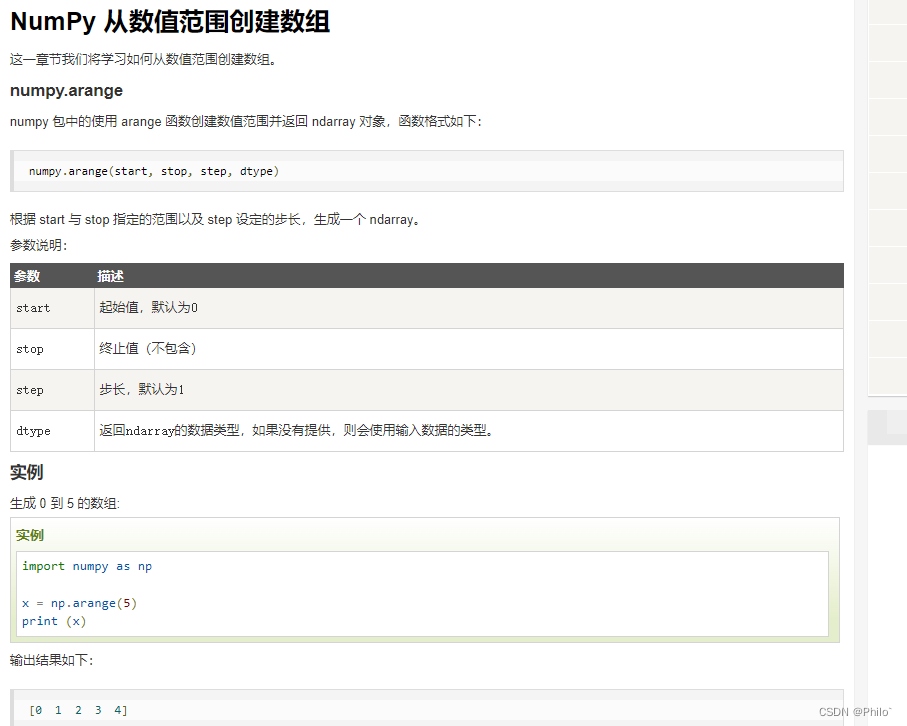The image size is (907, 726).
Task: Click the output line '[0 1 2 3 4]'
Action: click(78, 710)
